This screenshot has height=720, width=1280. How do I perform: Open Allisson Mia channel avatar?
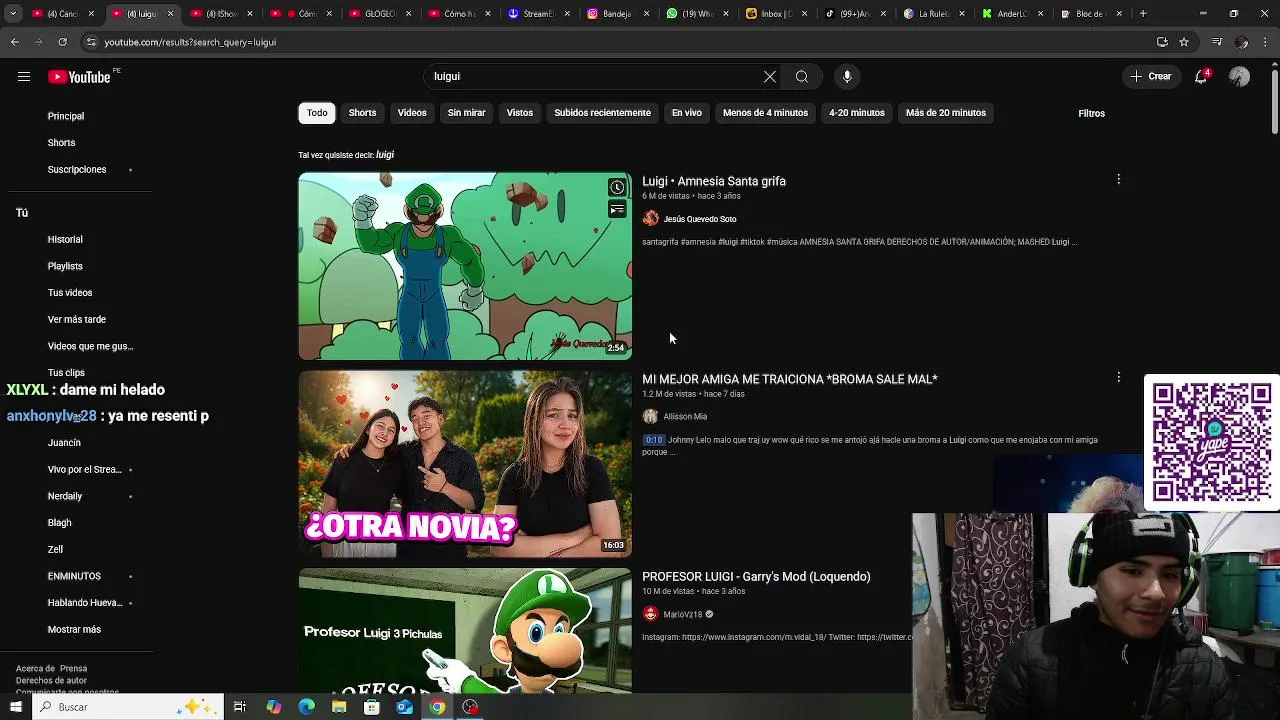pos(650,416)
